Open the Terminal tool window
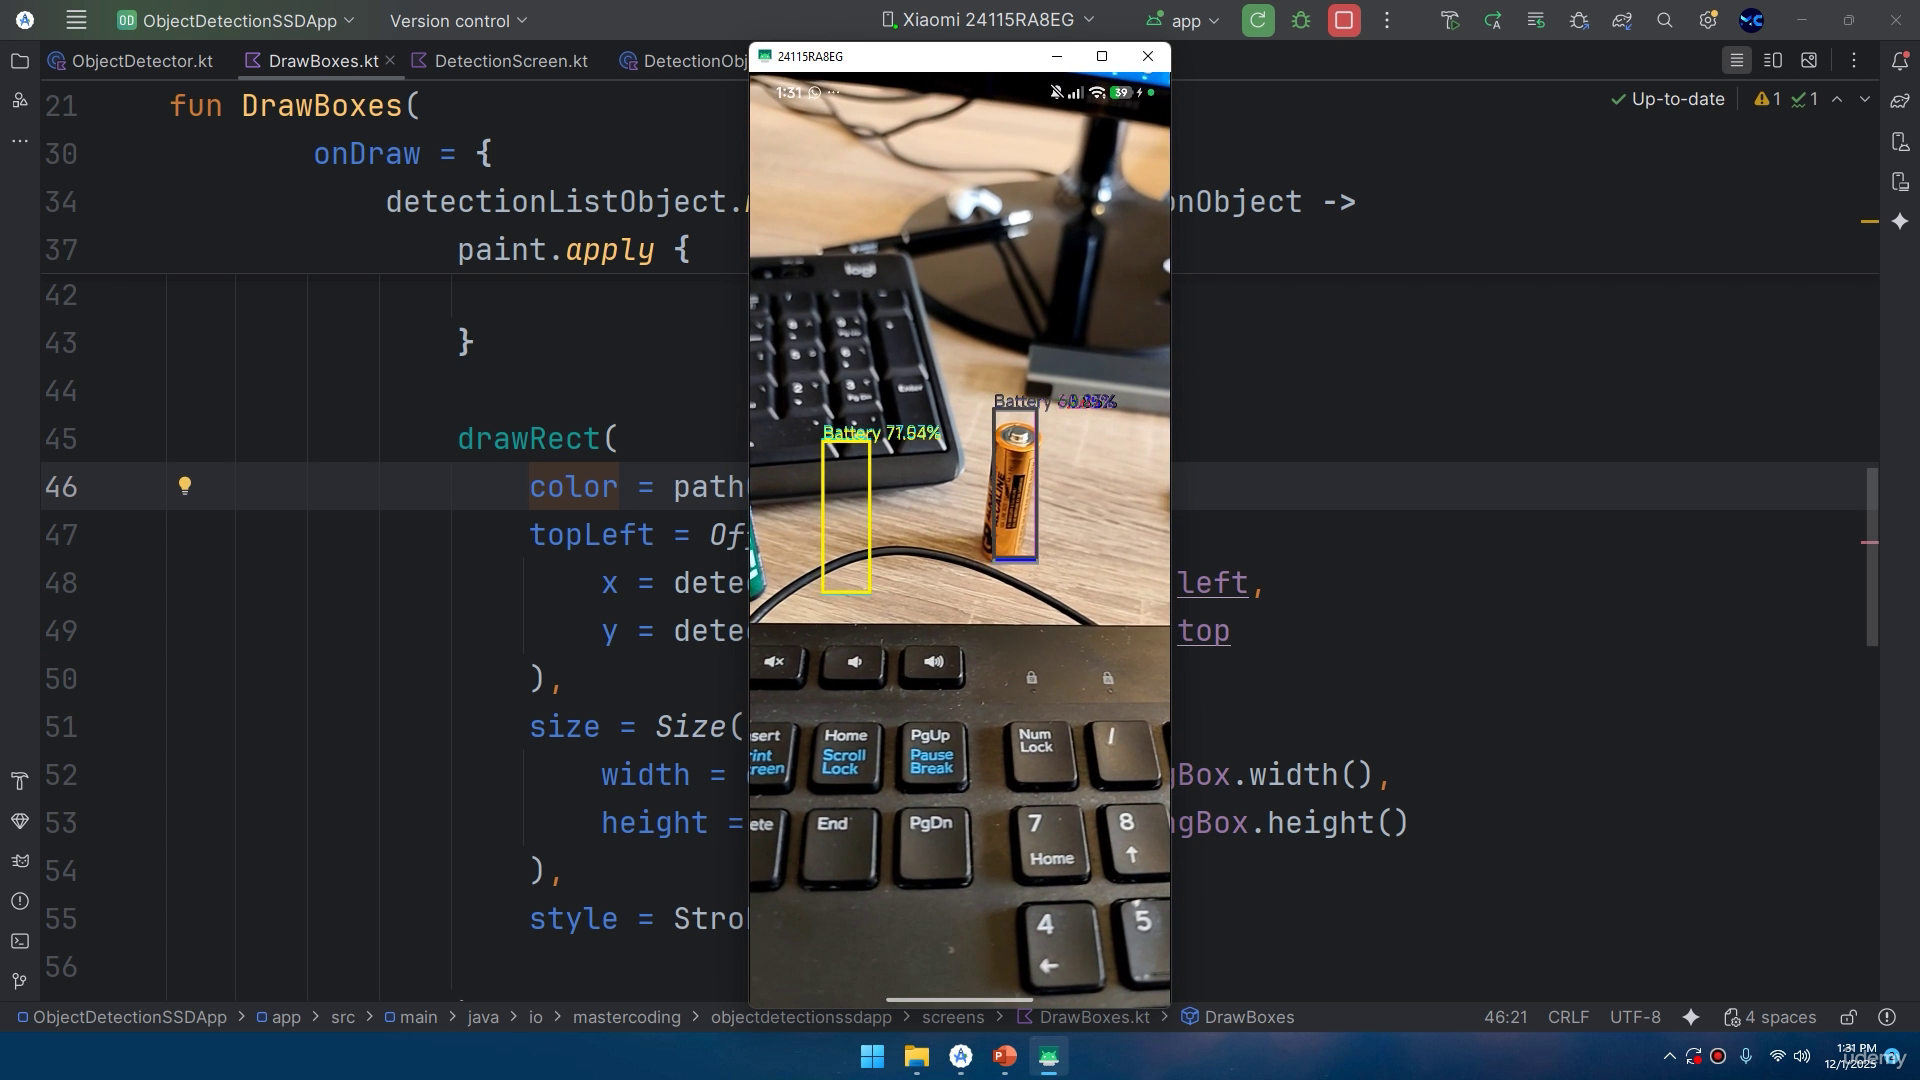This screenshot has width=1920, height=1080. pyautogui.click(x=19, y=941)
